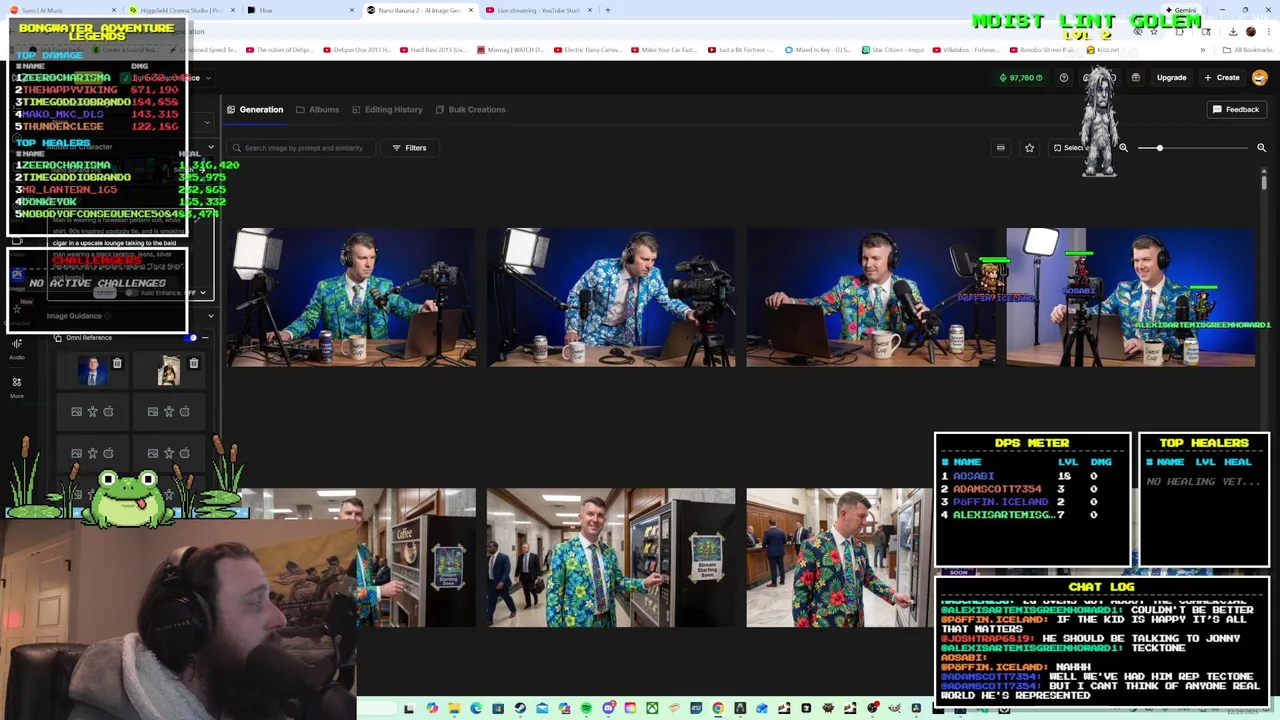Toggle the Omni Reference switch
The image size is (1280, 720).
click(x=192, y=338)
